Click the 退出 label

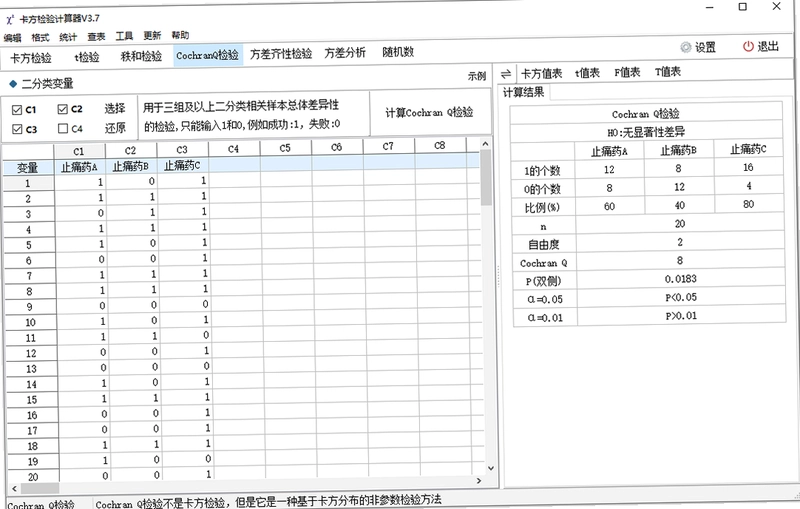point(768,46)
